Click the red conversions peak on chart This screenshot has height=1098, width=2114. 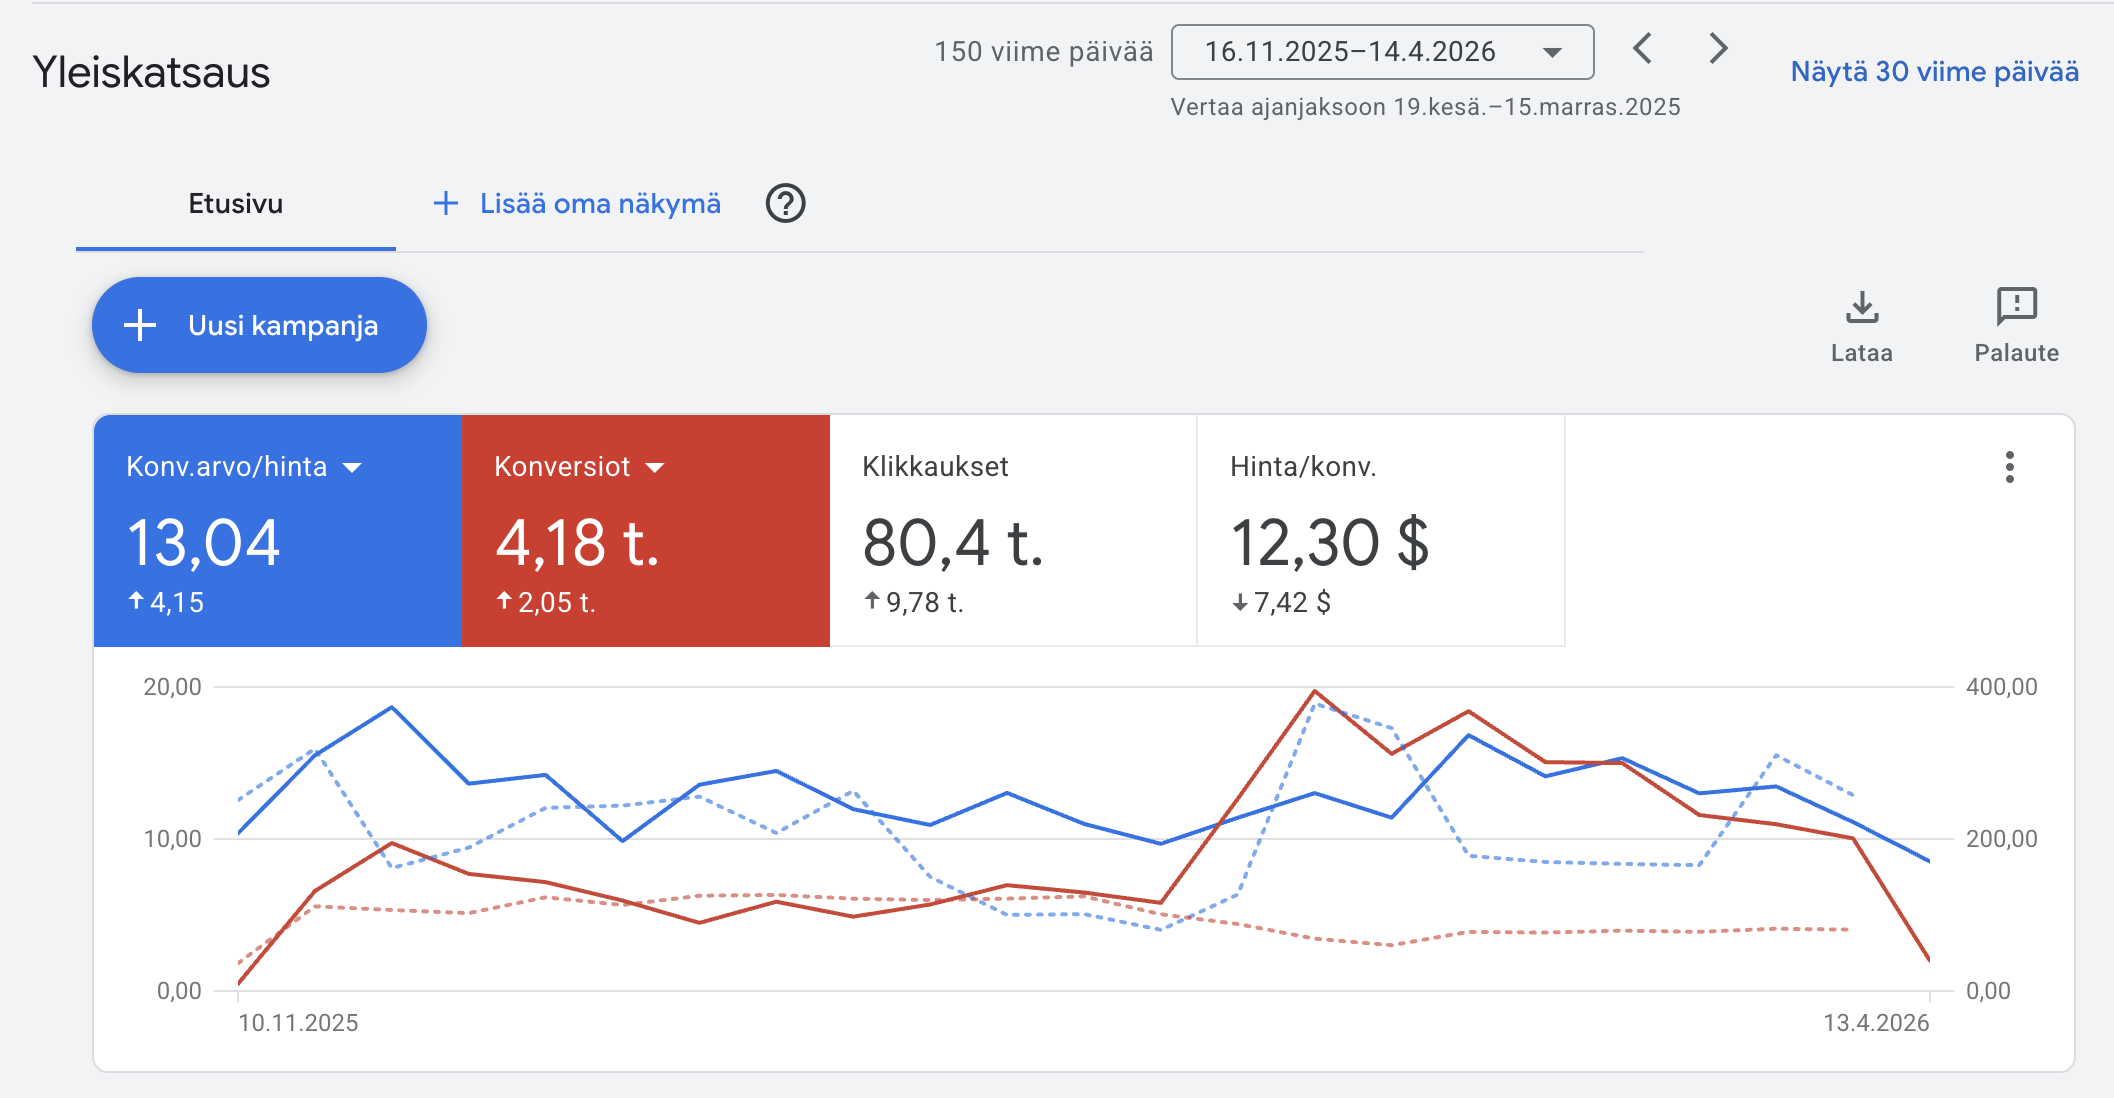coord(1314,691)
